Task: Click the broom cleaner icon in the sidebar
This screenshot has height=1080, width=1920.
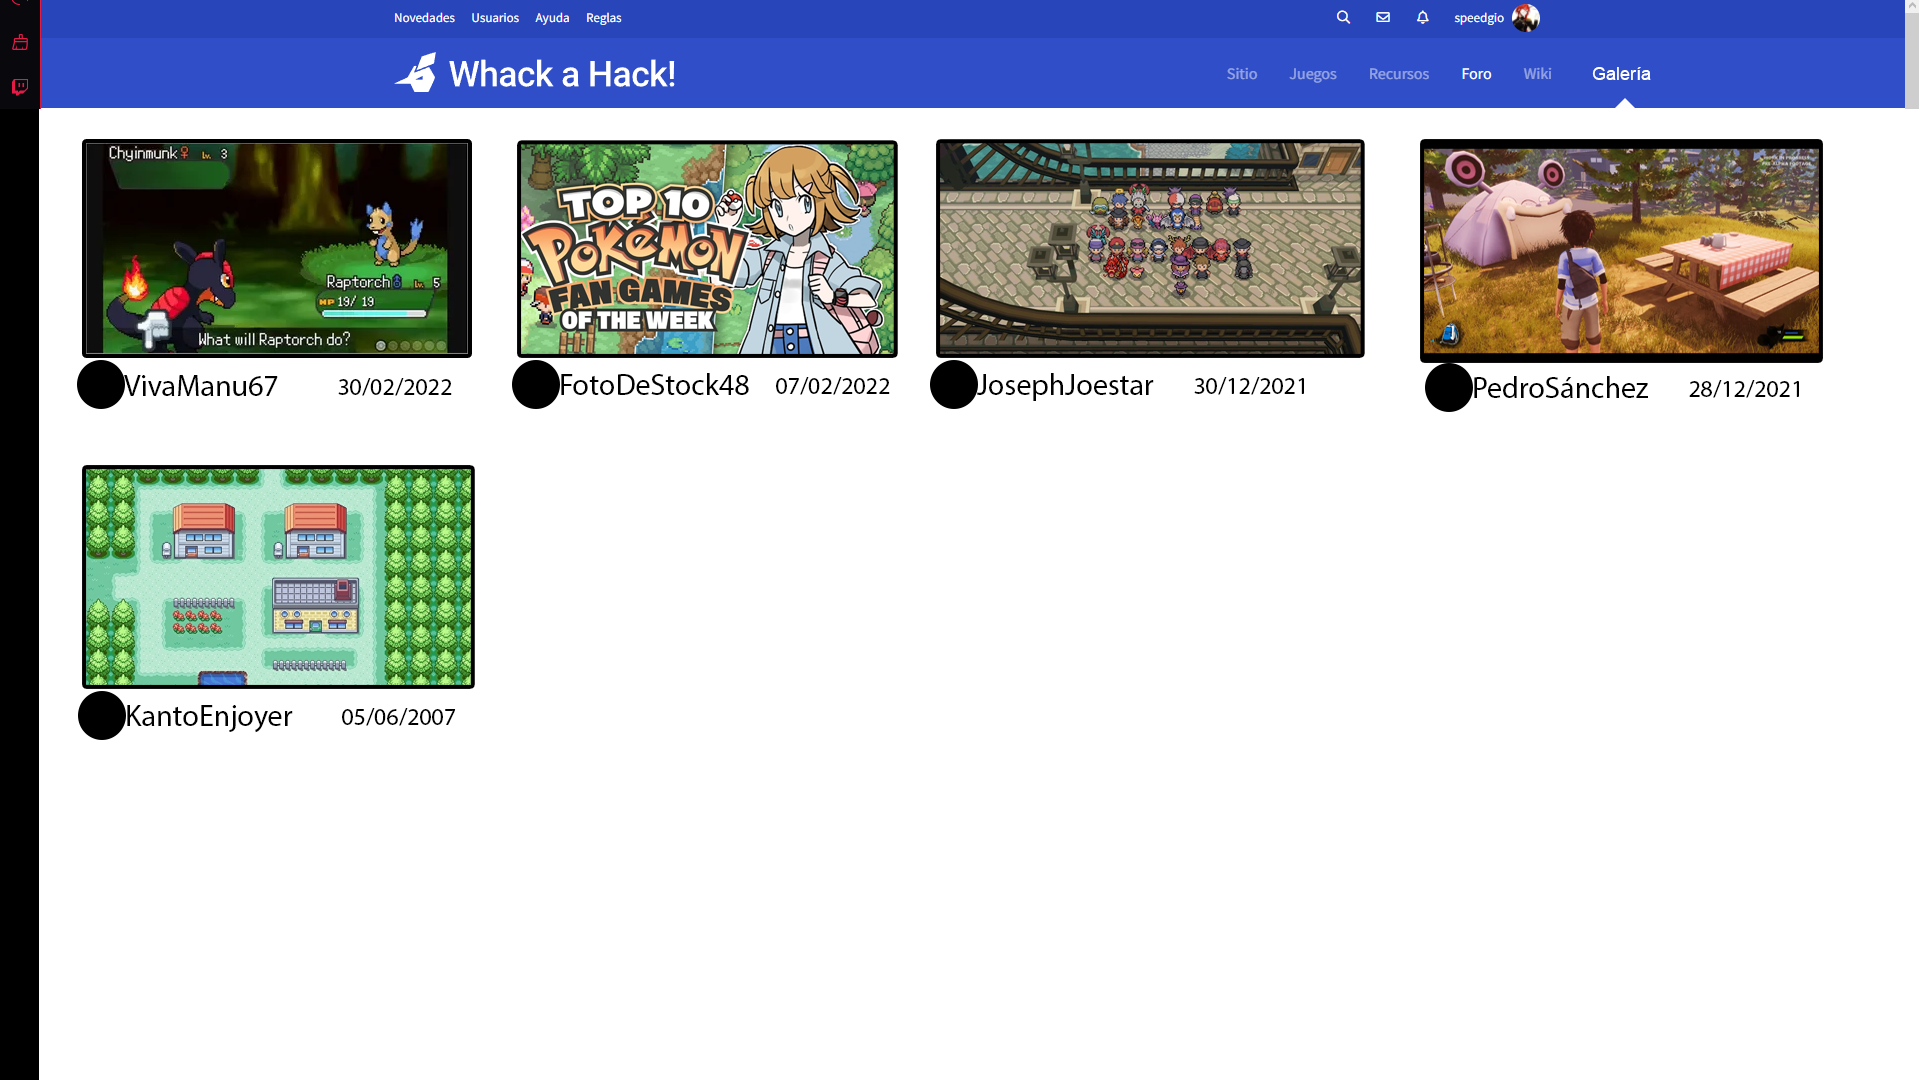Action: coord(19,42)
